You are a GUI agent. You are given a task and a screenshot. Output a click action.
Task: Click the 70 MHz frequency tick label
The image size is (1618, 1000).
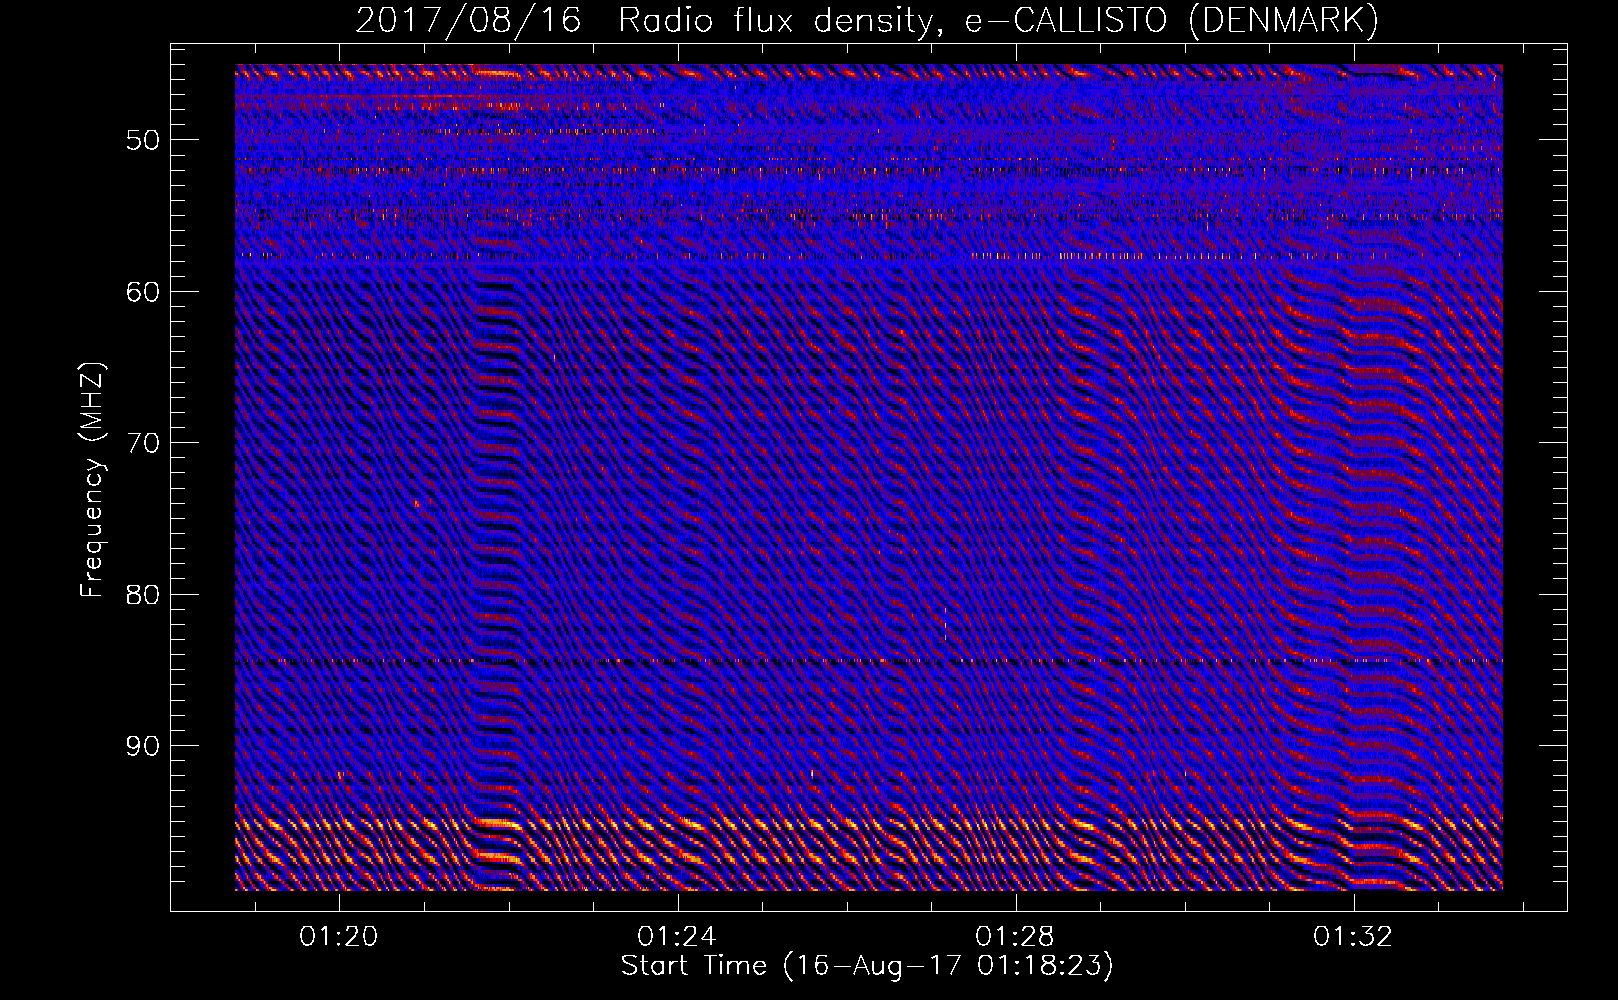[143, 443]
